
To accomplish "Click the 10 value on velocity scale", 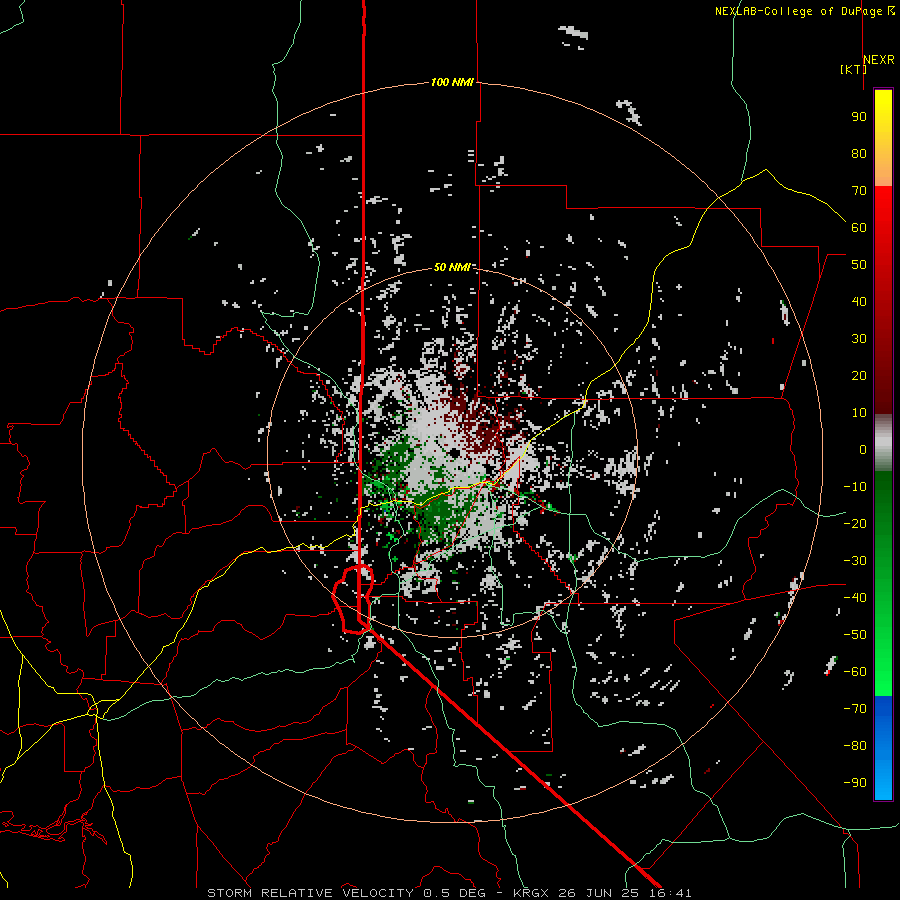I will [859, 413].
